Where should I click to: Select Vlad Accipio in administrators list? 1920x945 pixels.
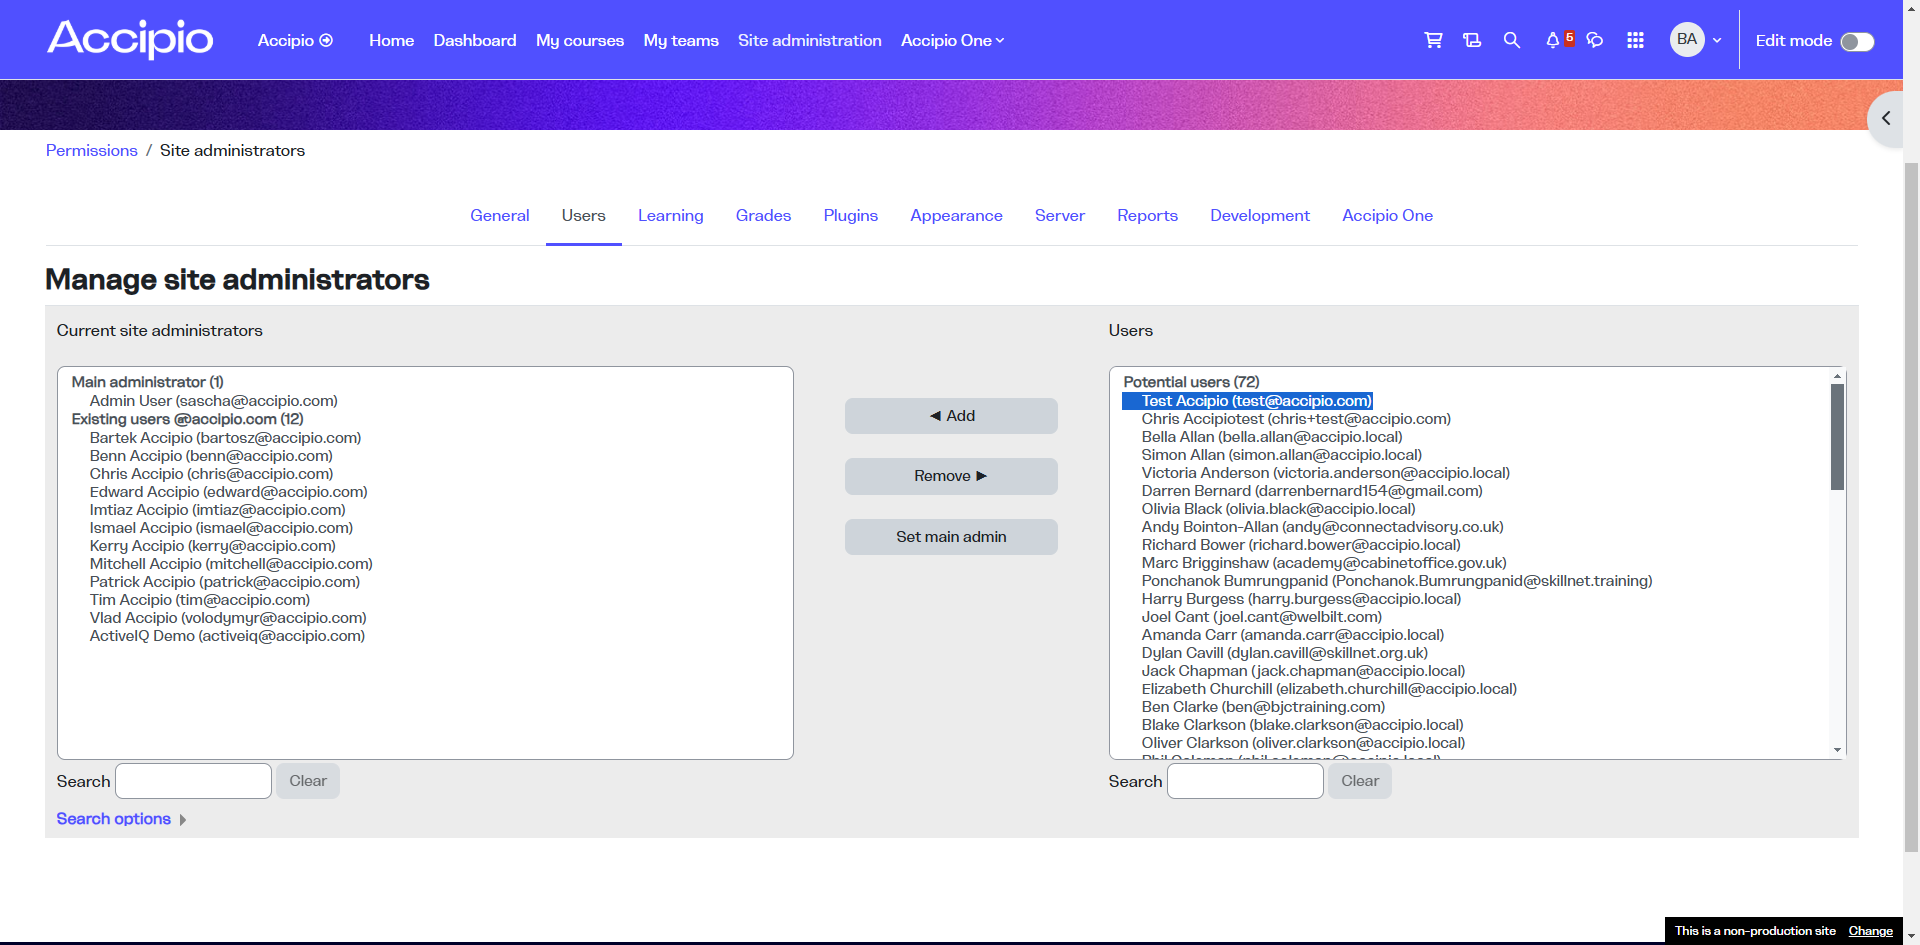click(228, 618)
